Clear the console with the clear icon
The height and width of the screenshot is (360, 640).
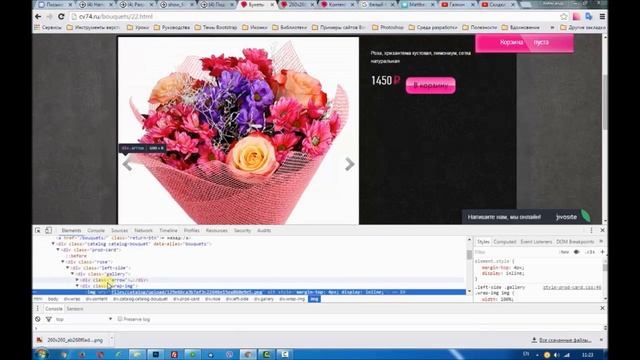(38, 319)
